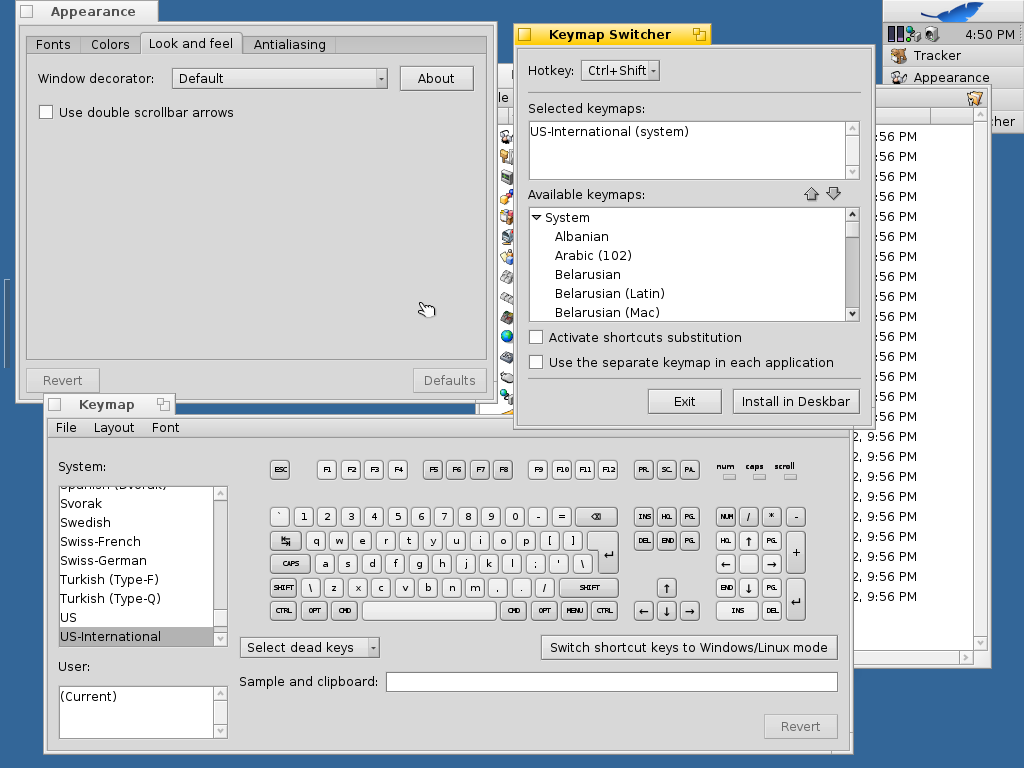Click the Revert button in Keymap window
The height and width of the screenshot is (768, 1024).
pos(800,726)
